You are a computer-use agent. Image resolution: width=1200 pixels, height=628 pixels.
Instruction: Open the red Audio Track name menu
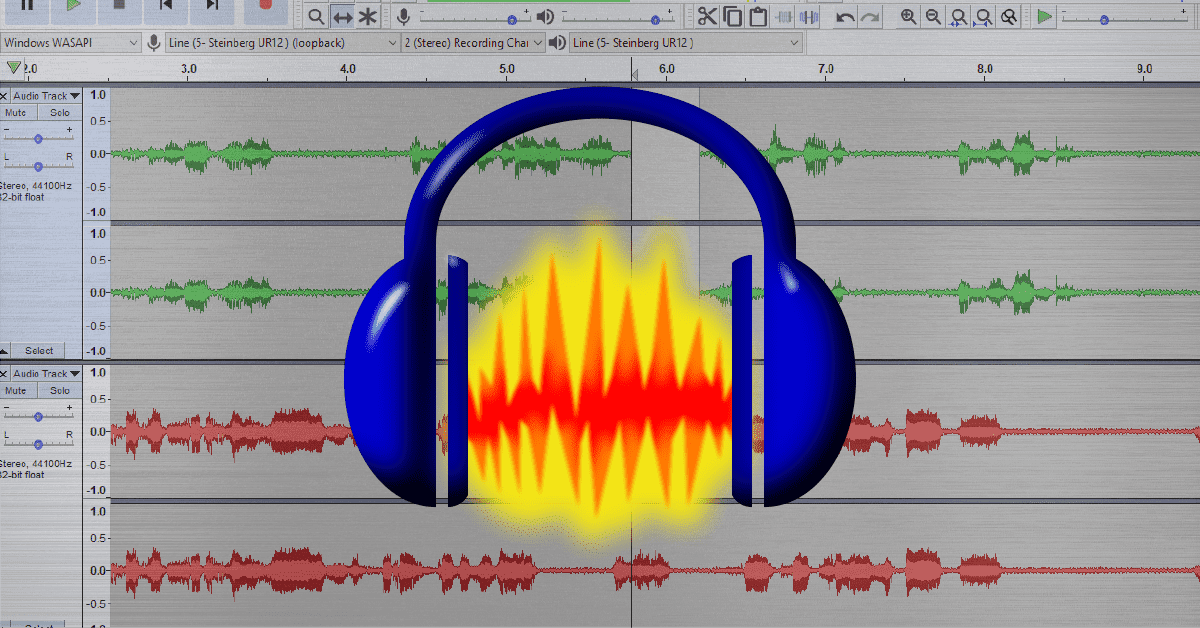46,374
